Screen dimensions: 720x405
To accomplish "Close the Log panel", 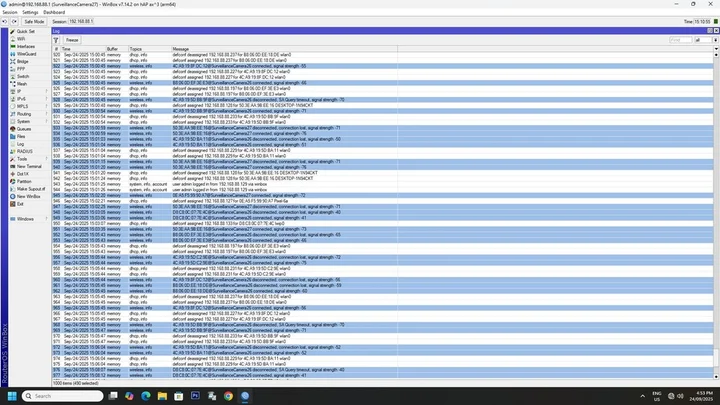I will pyautogui.click(x=716, y=31).
